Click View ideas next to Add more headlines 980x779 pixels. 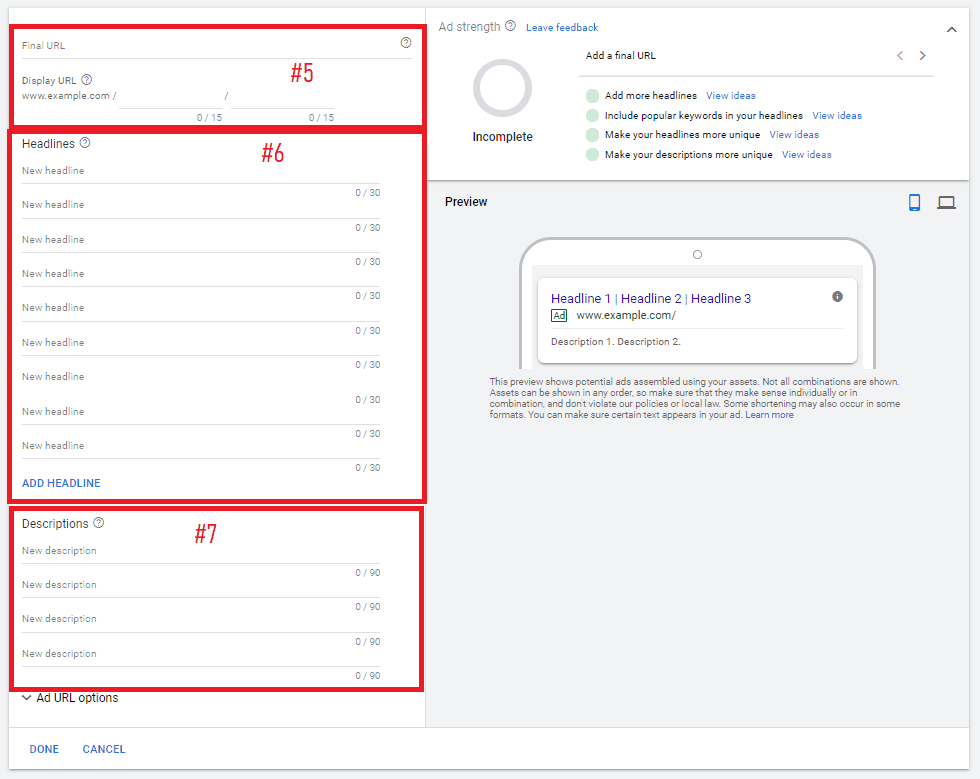click(731, 95)
